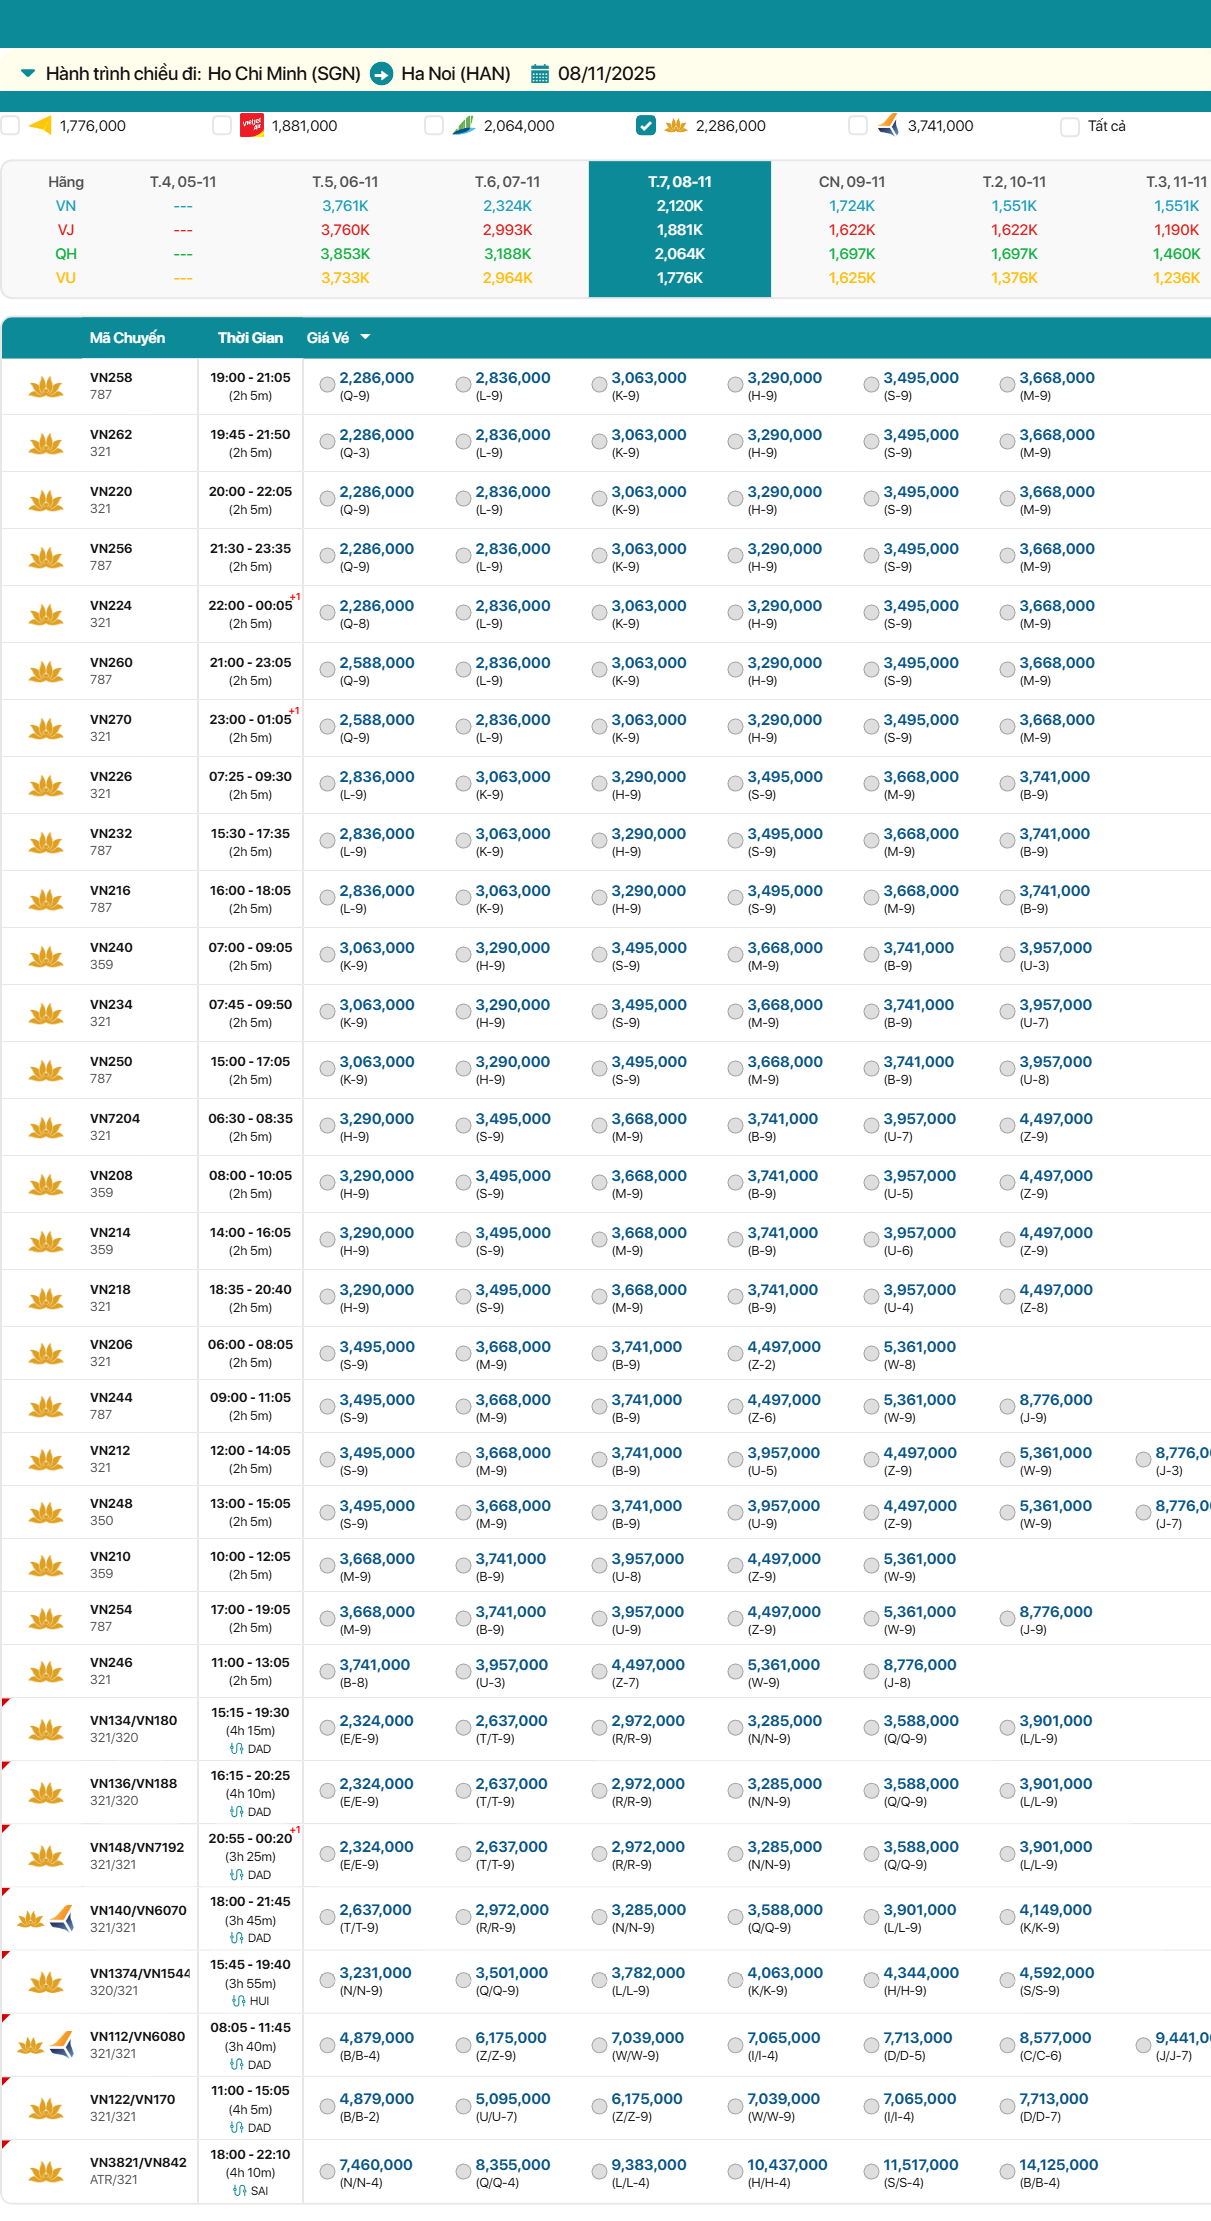Image resolution: width=1211 pixels, height=2221 pixels.
Task: Click the Pacific Airlines logo on VN140/VN6070 row
Action: (x=62, y=1918)
